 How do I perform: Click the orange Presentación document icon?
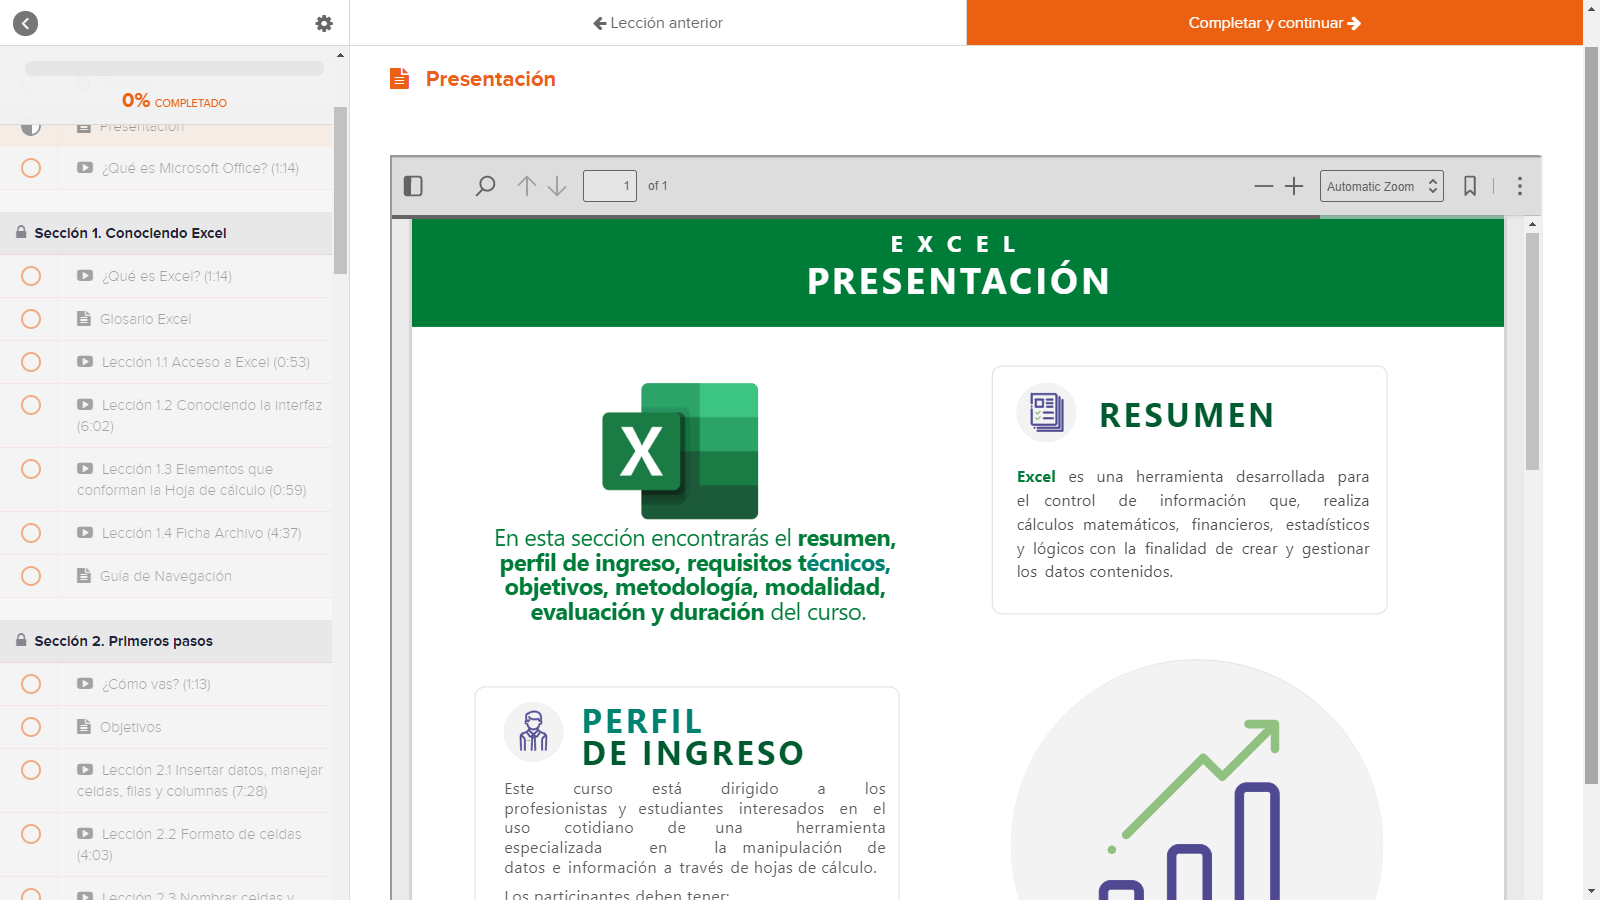pos(399,78)
